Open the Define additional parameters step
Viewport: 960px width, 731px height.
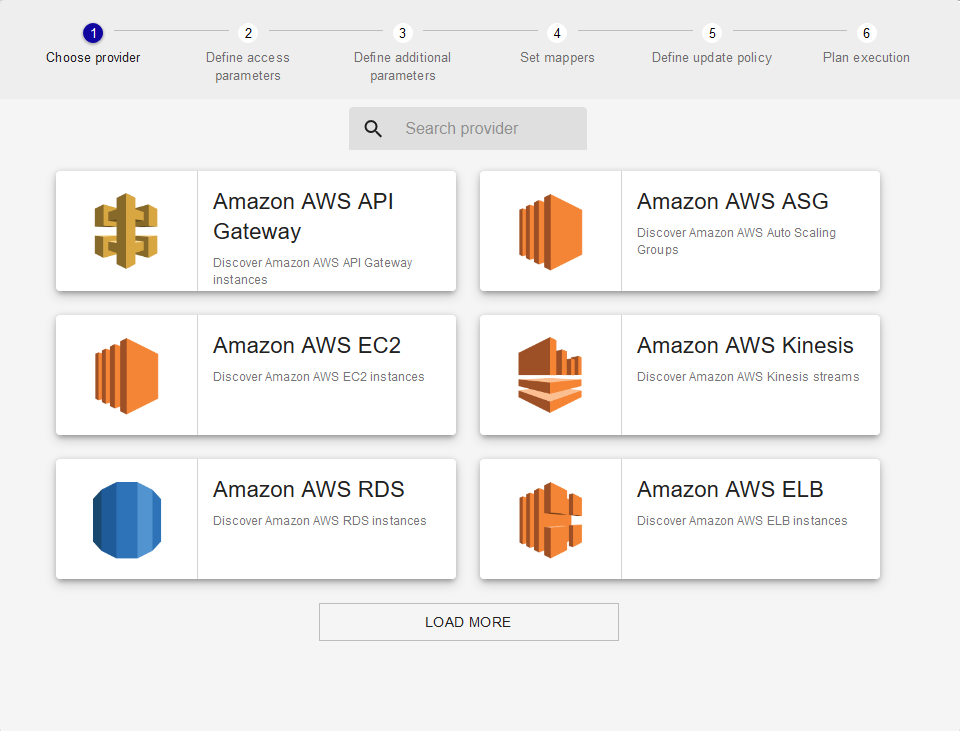(402, 66)
